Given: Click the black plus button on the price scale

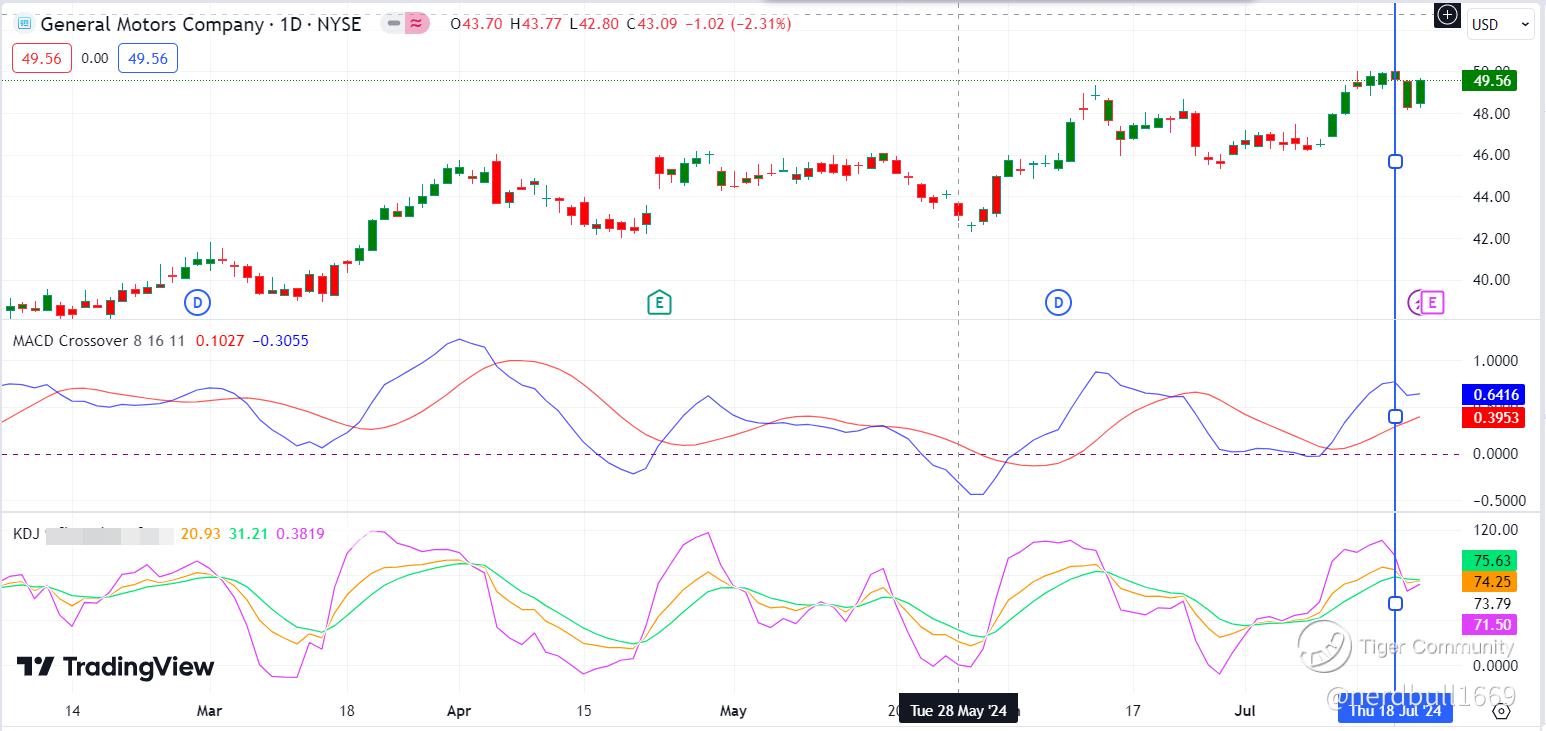Looking at the screenshot, I should 1447,15.
